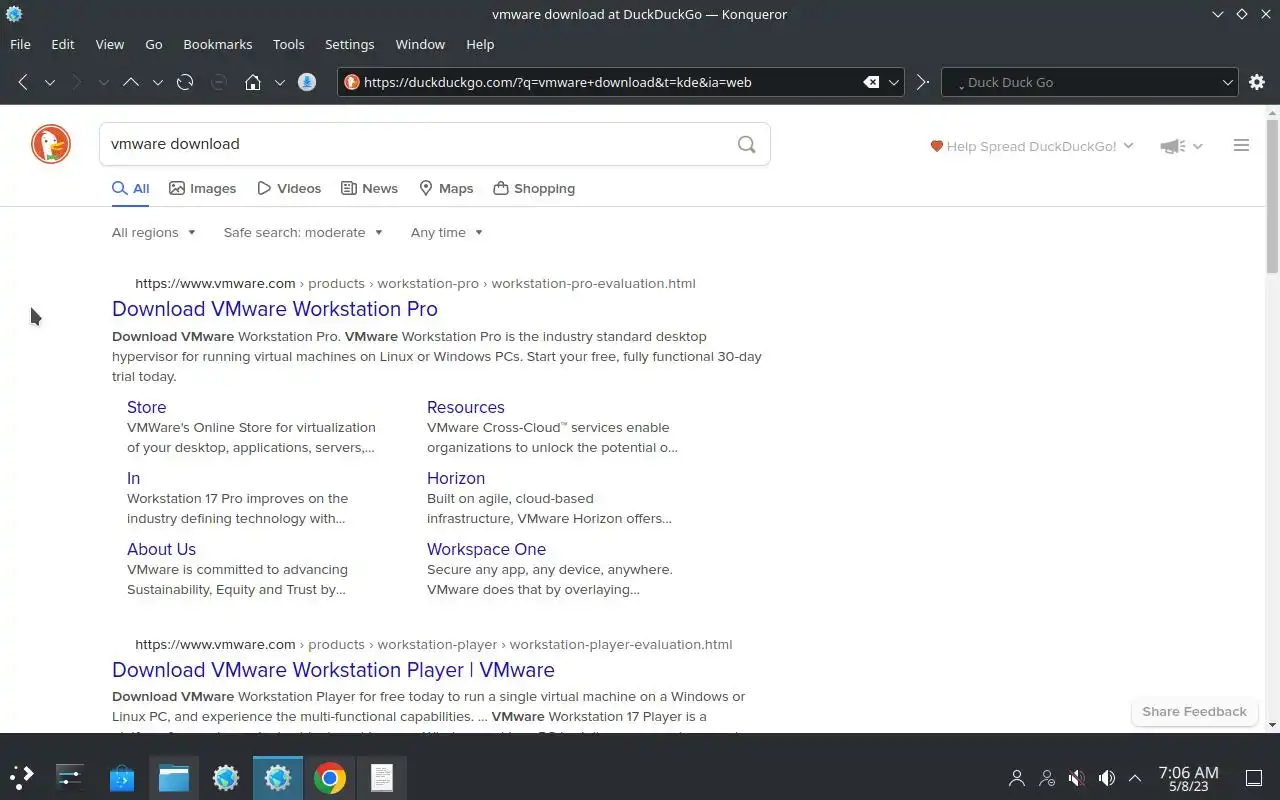Open the Settings menu

pos(350,44)
